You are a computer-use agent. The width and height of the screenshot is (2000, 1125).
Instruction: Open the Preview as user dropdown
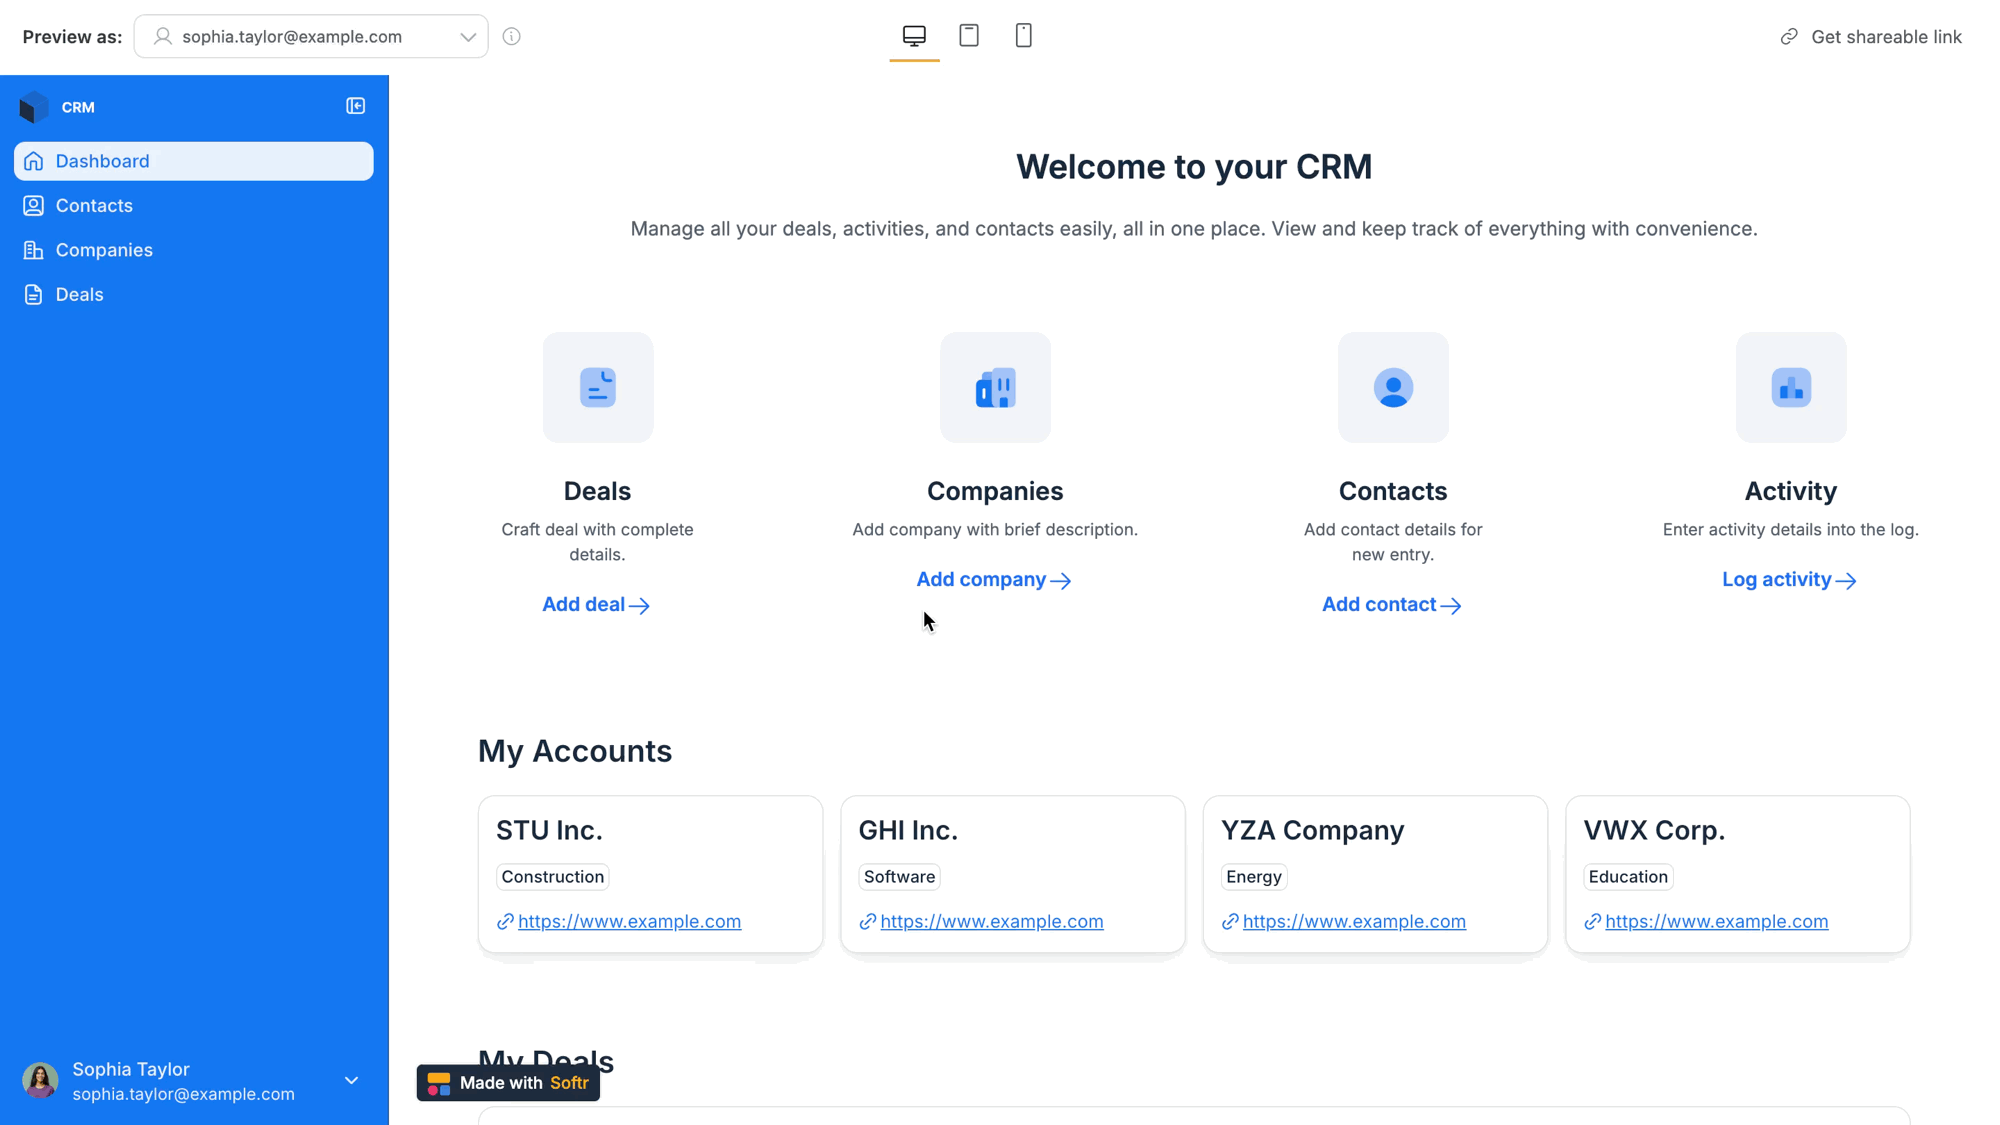point(311,37)
